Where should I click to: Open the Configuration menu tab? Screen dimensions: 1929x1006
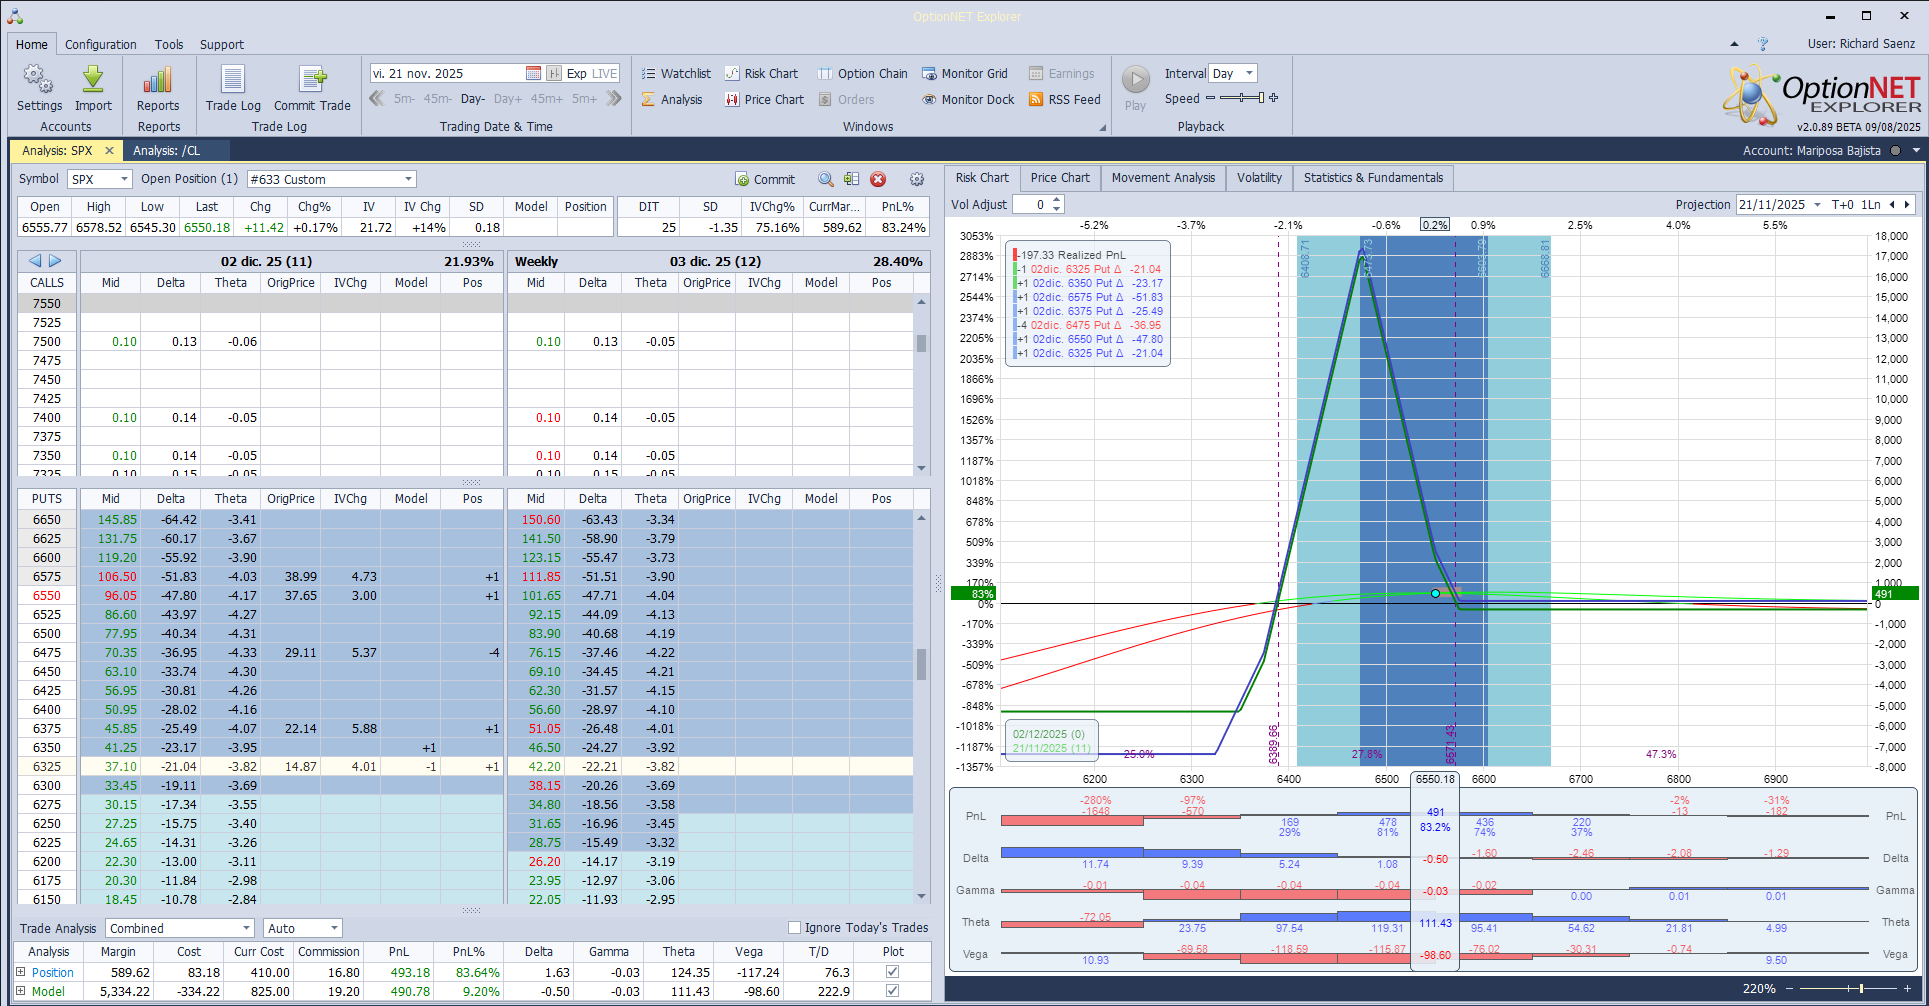(x=100, y=45)
